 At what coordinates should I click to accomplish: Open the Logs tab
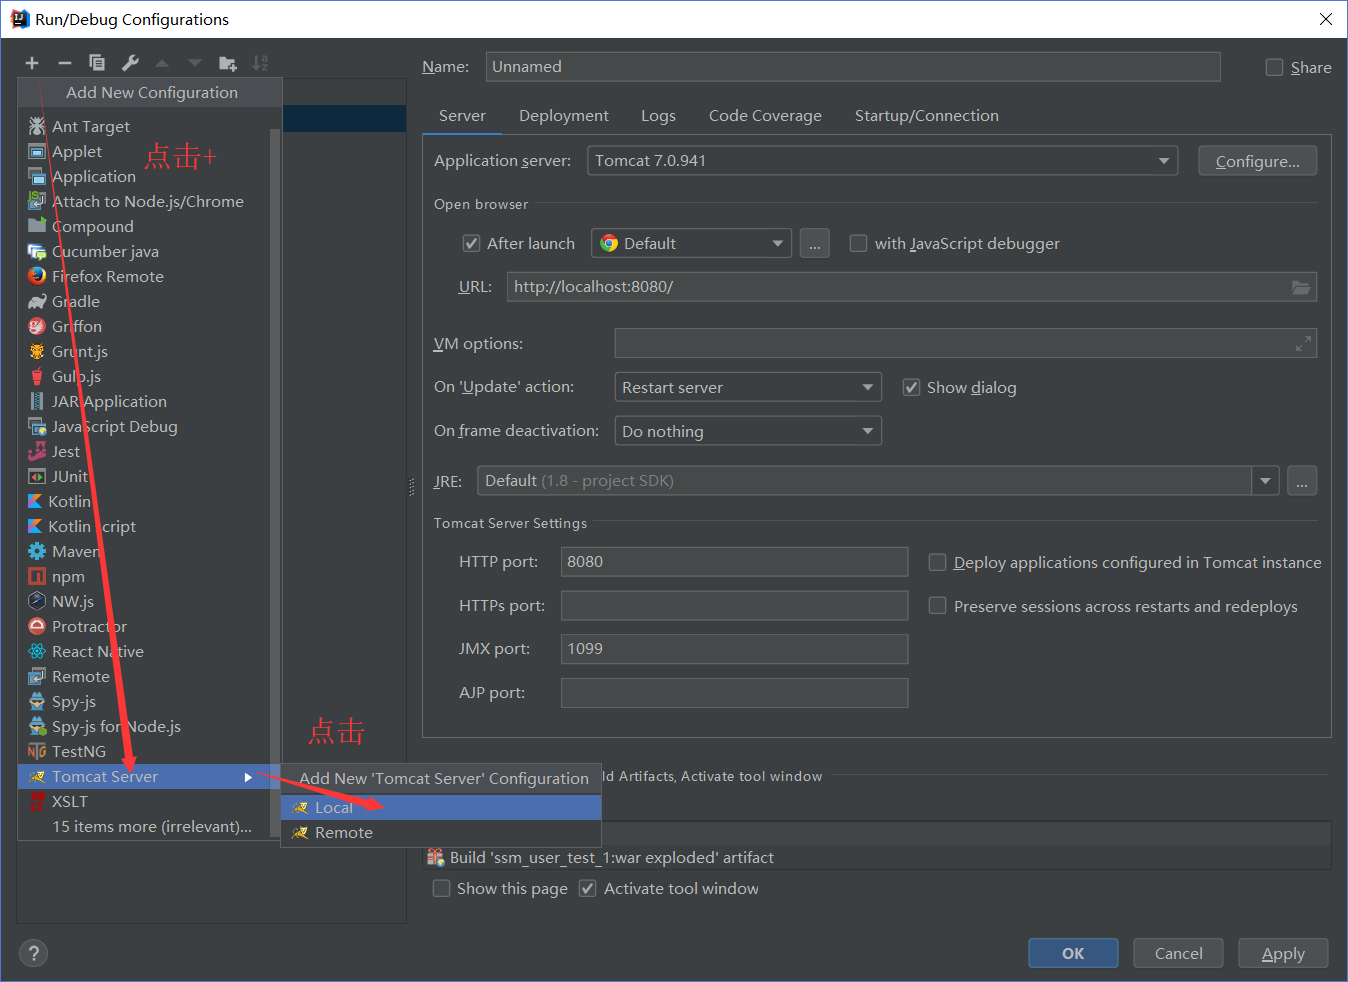pos(658,116)
